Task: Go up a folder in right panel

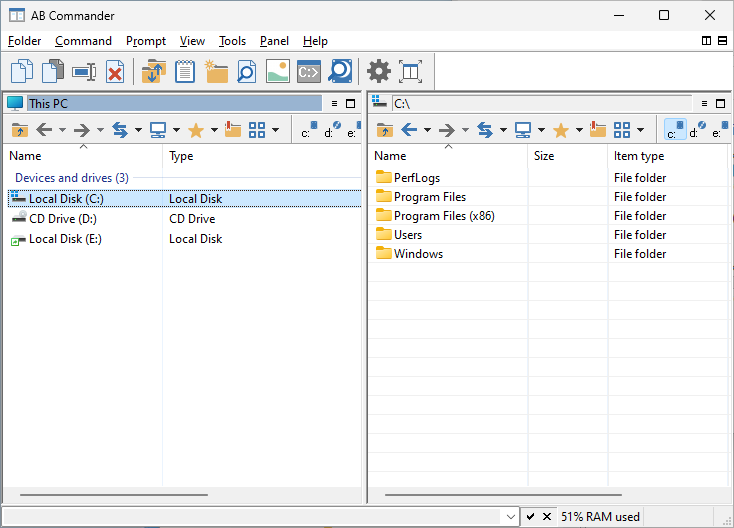Action: 385,130
